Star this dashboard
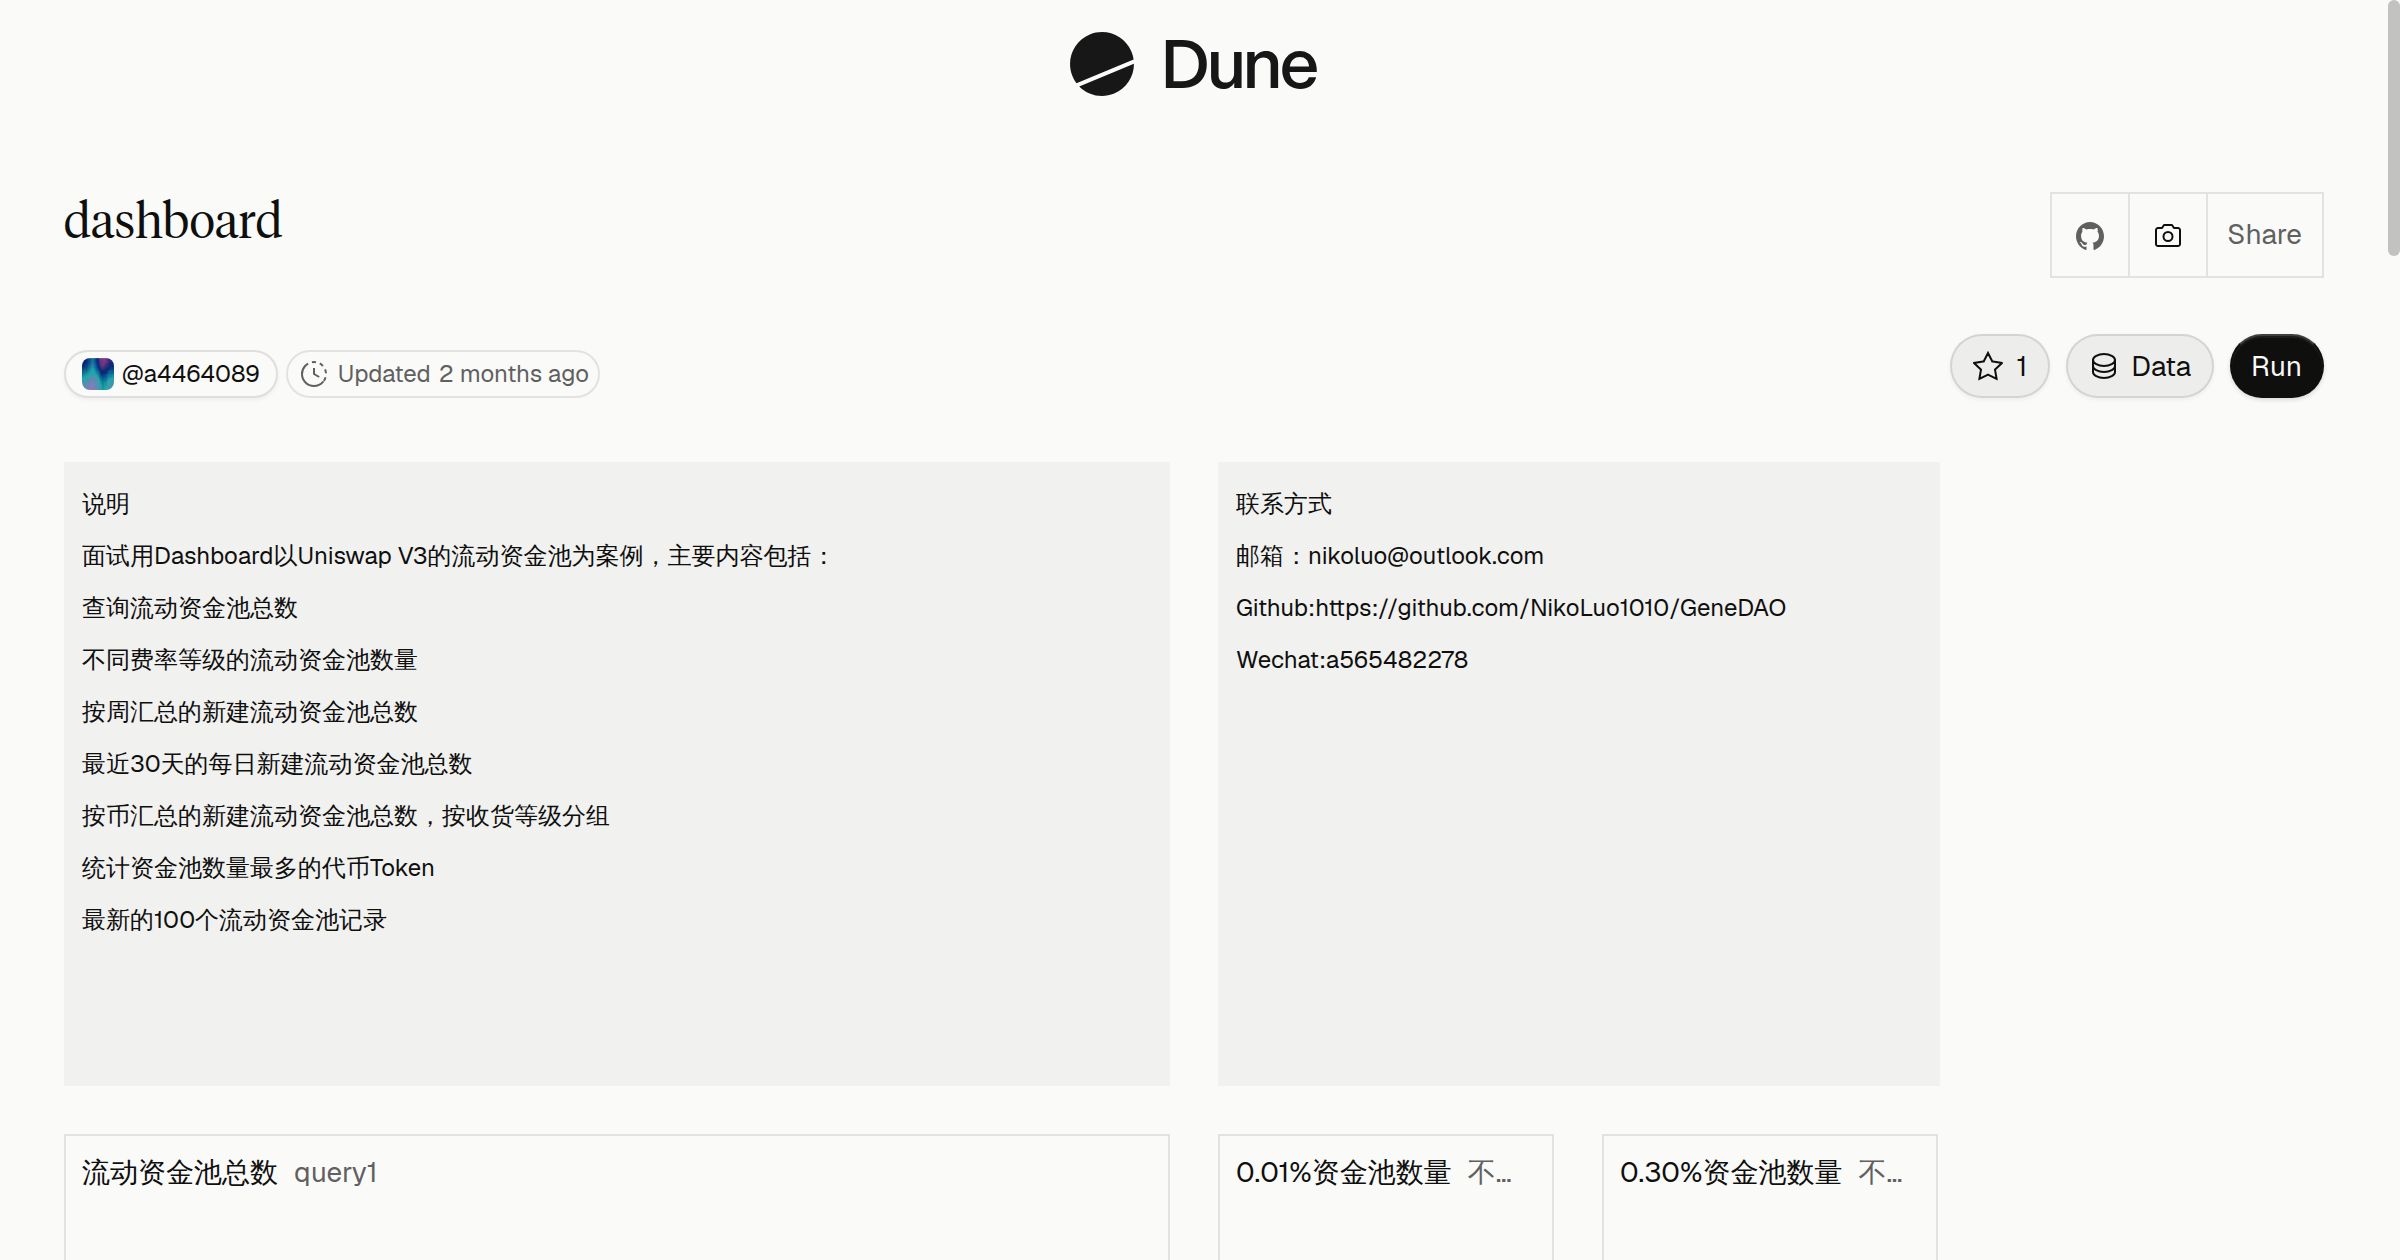This screenshot has height=1260, width=2400. click(1999, 366)
